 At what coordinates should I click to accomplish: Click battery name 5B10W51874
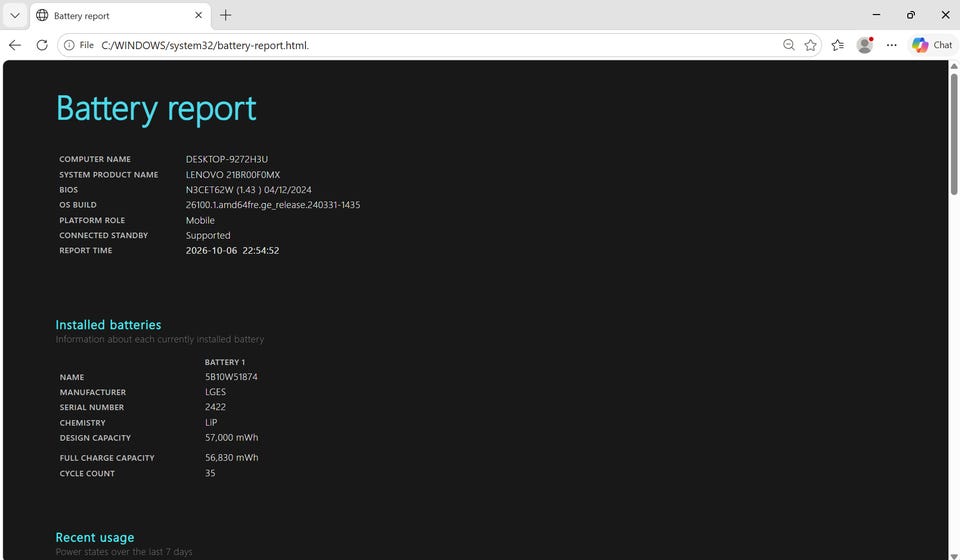coord(231,377)
